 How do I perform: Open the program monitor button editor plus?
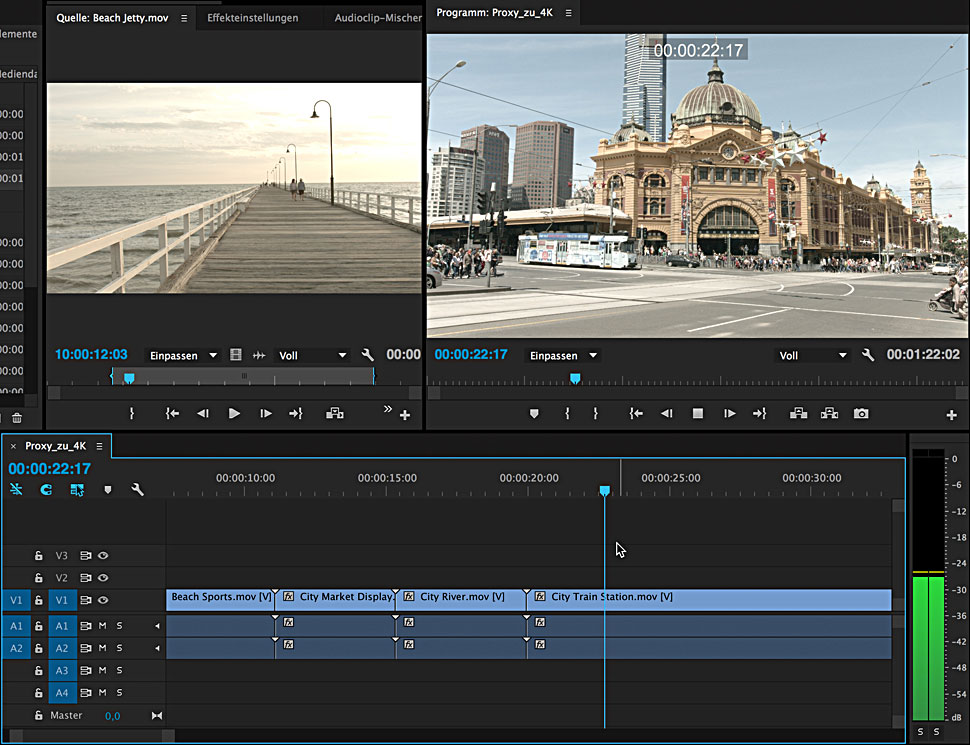tap(951, 415)
